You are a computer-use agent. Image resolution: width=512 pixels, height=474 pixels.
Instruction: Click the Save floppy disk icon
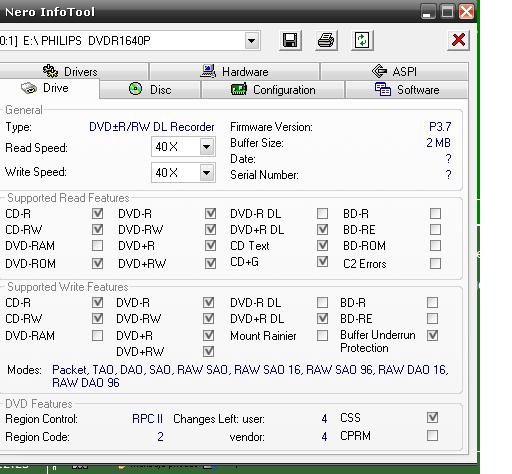[290, 41]
